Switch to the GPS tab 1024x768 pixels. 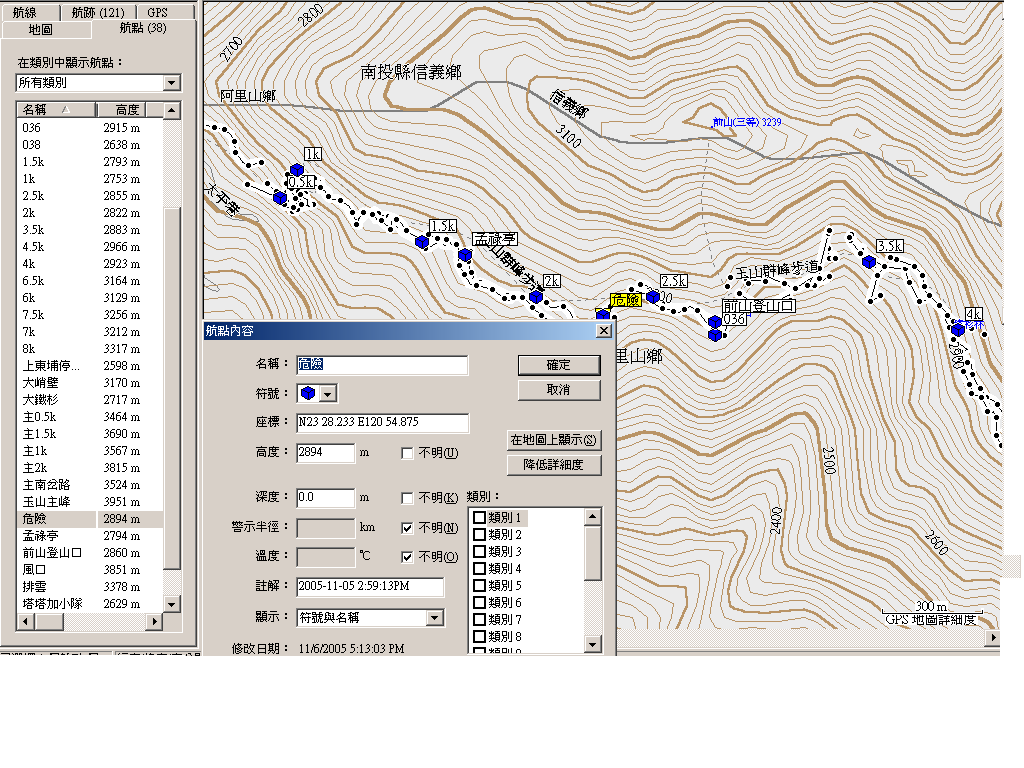166,12
